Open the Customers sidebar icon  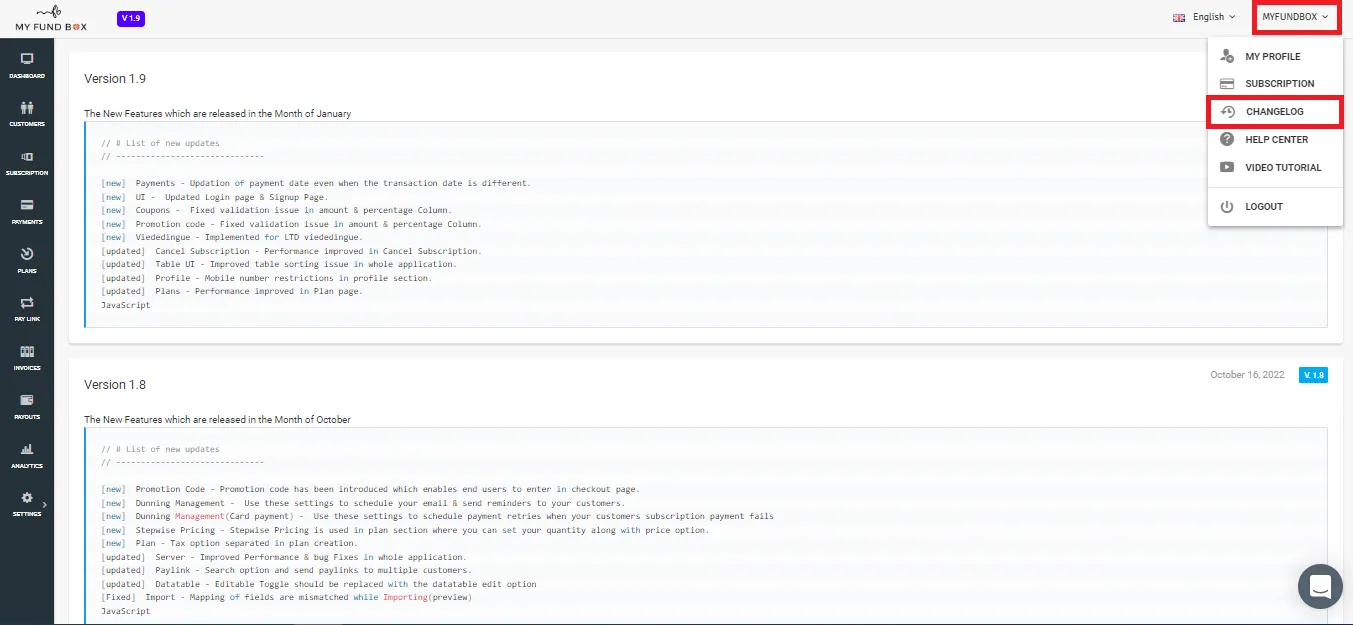(x=27, y=108)
